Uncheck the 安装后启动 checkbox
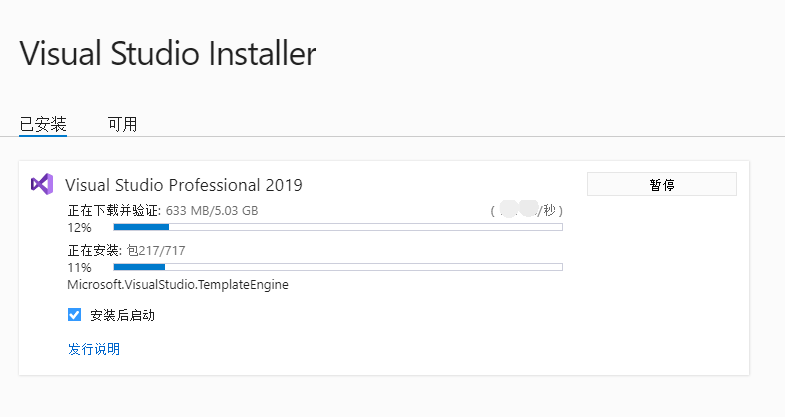Image resolution: width=785 pixels, height=417 pixels. [74, 315]
